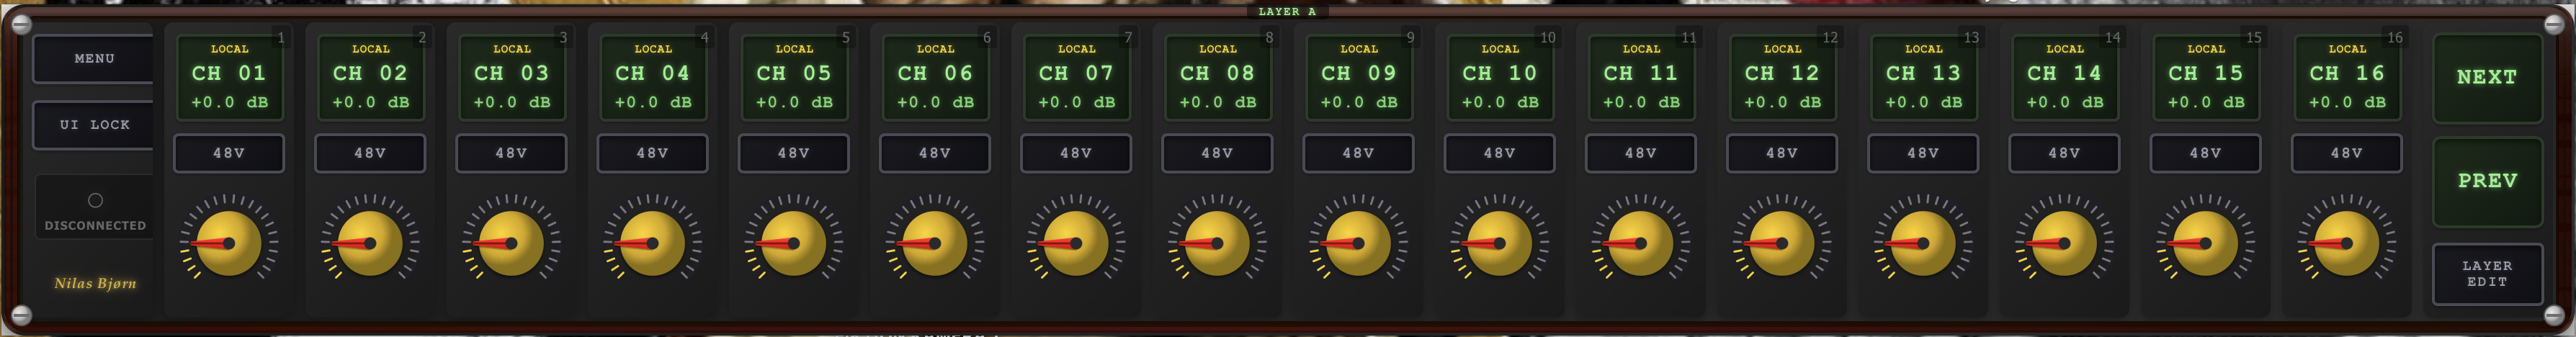Go to the PREV layer
The image size is (2576, 337).
pyautogui.click(x=2487, y=181)
